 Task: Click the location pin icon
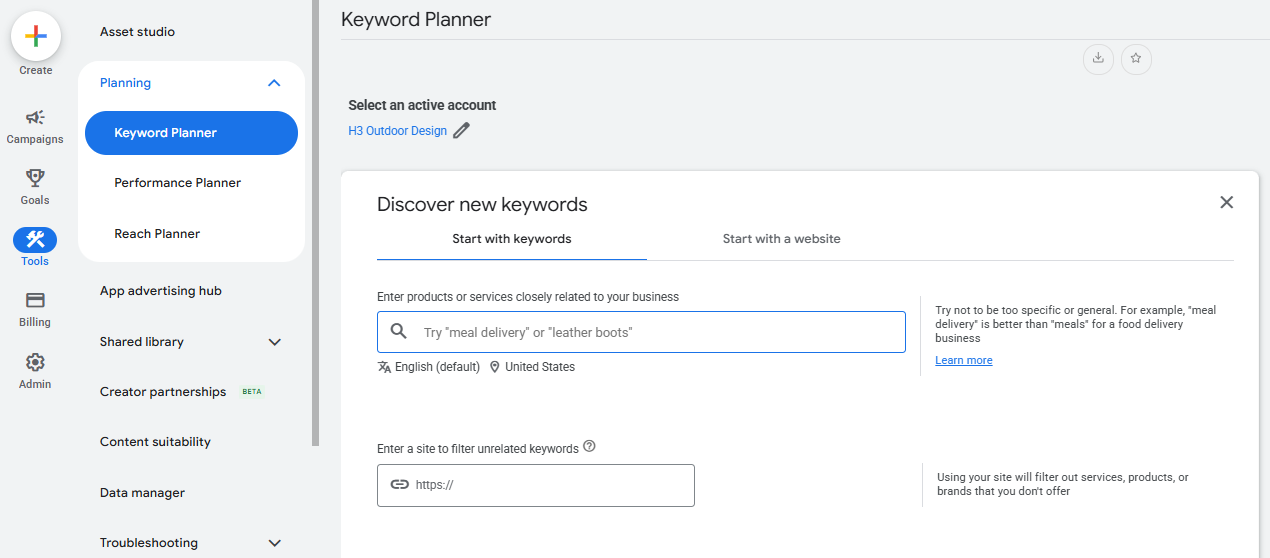[x=494, y=367]
